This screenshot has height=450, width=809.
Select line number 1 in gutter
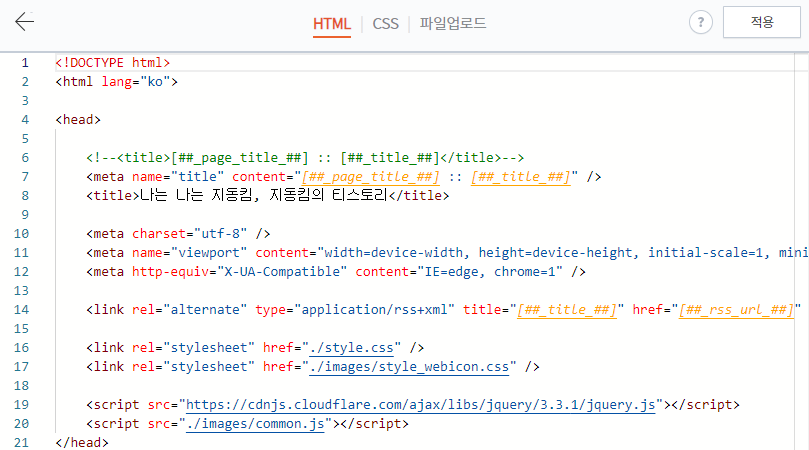click(25, 63)
